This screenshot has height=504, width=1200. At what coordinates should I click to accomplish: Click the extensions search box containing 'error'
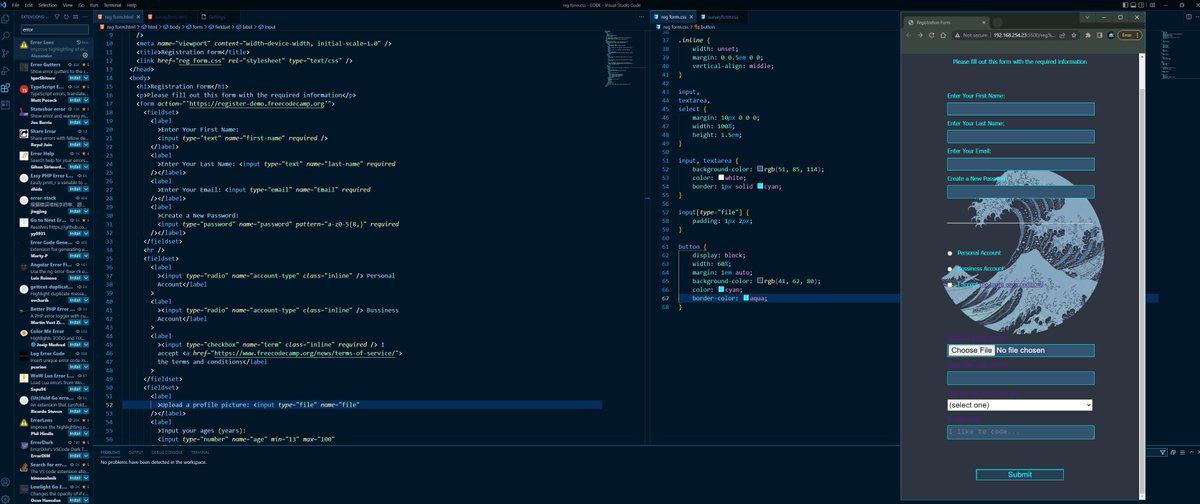click(x=53, y=30)
